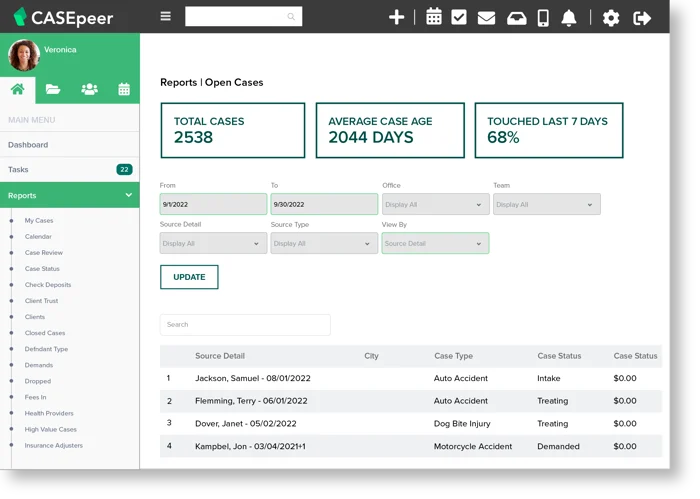This screenshot has height=499, width=700.
Task: Select row Flemming, Terry - 06/01/2022
Action: point(411,401)
